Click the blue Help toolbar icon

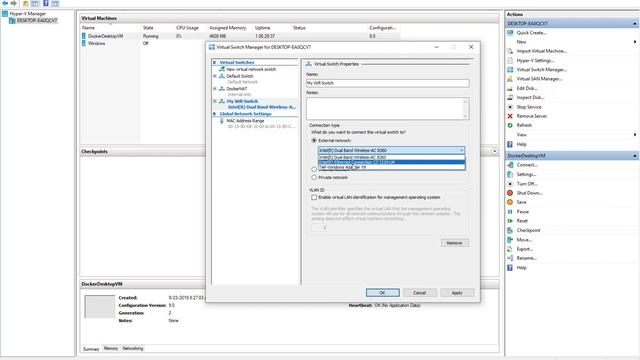coord(46,3)
